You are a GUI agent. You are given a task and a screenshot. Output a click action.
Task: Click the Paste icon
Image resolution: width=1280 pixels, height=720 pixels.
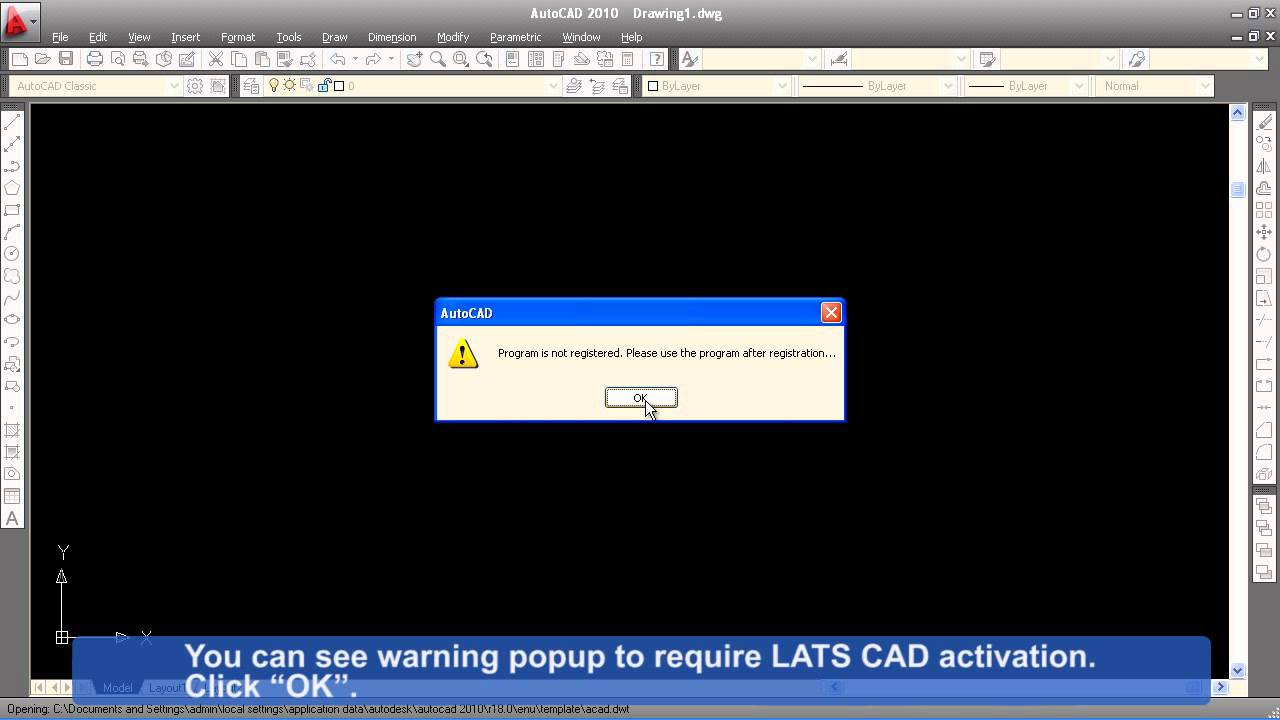pos(262,60)
